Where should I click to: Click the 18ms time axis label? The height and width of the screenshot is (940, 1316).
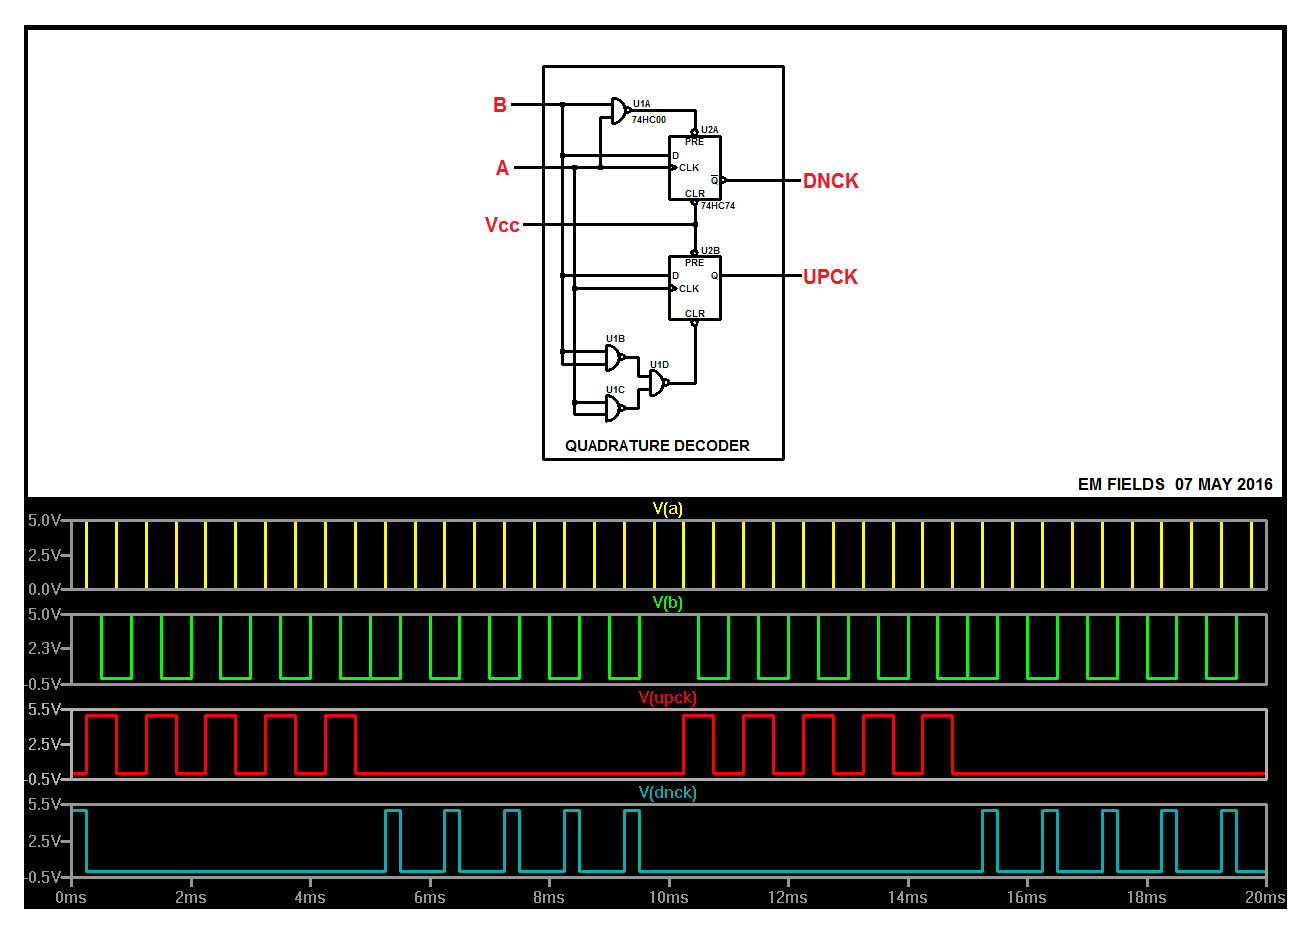click(x=1147, y=898)
